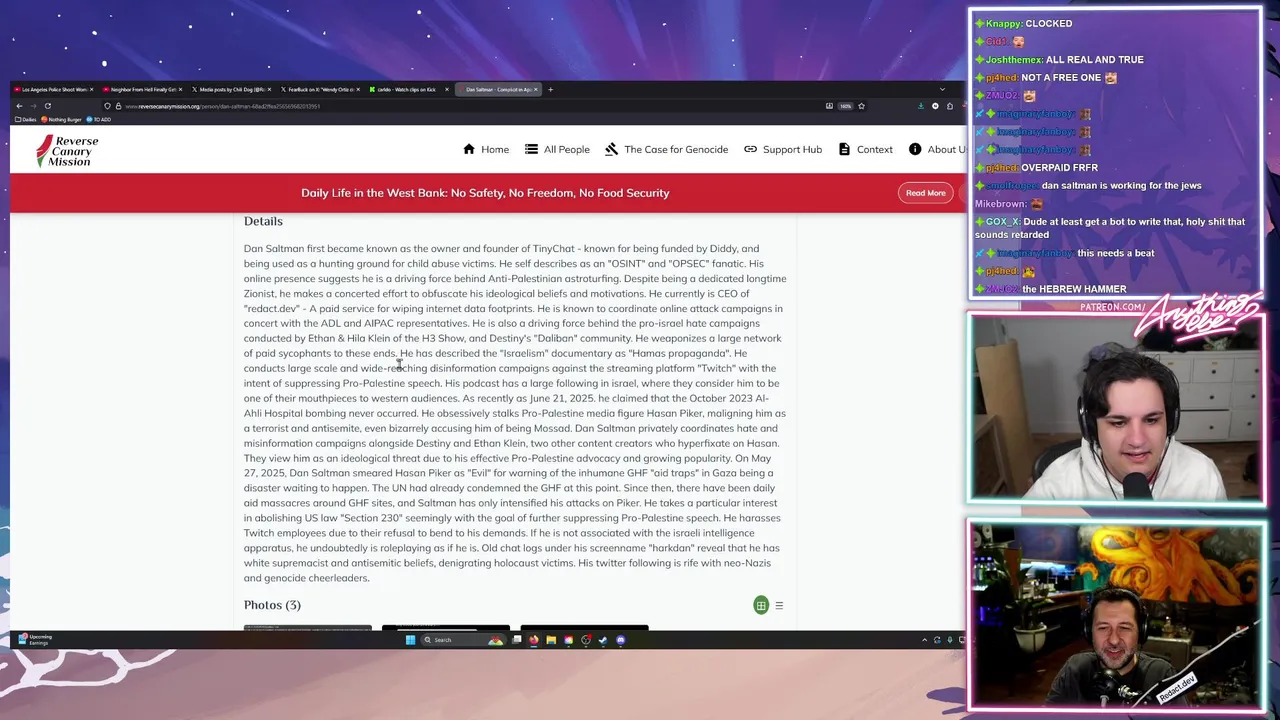Click the lower webcam feed
Screen dimensions: 1280x720
coord(1115,615)
